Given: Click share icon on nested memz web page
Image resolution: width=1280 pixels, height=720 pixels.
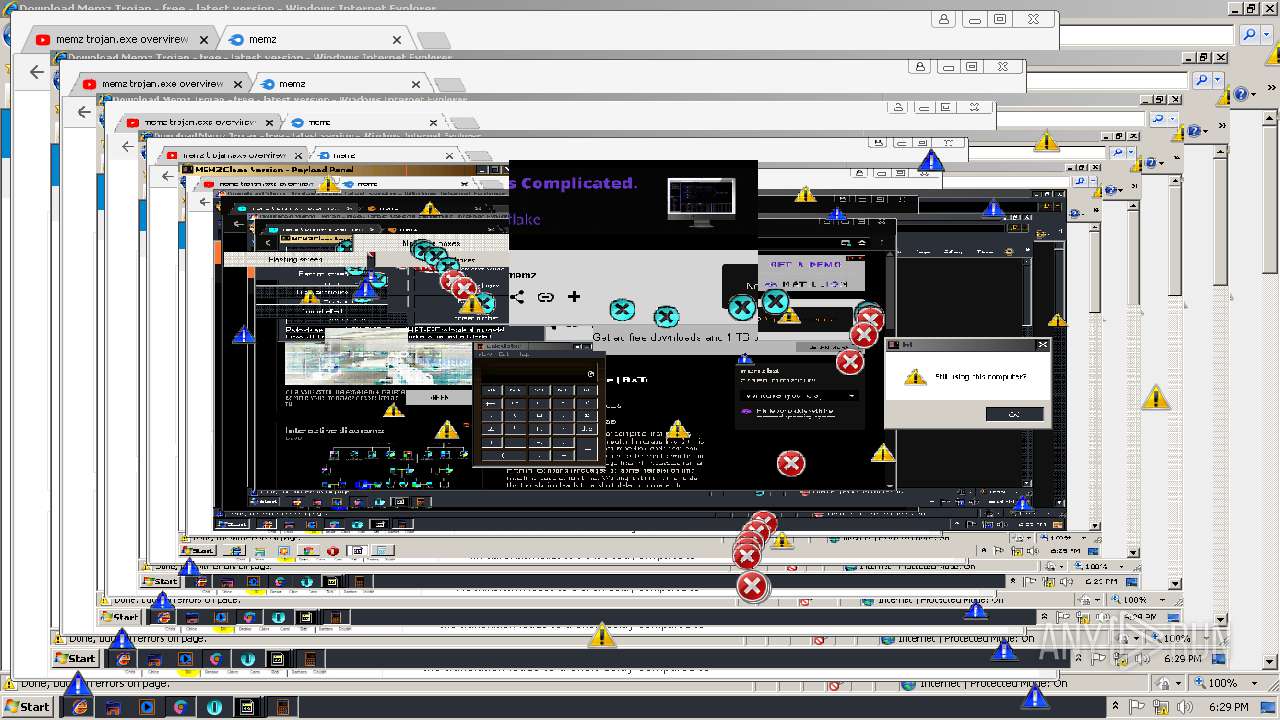Looking at the screenshot, I should click(517, 296).
